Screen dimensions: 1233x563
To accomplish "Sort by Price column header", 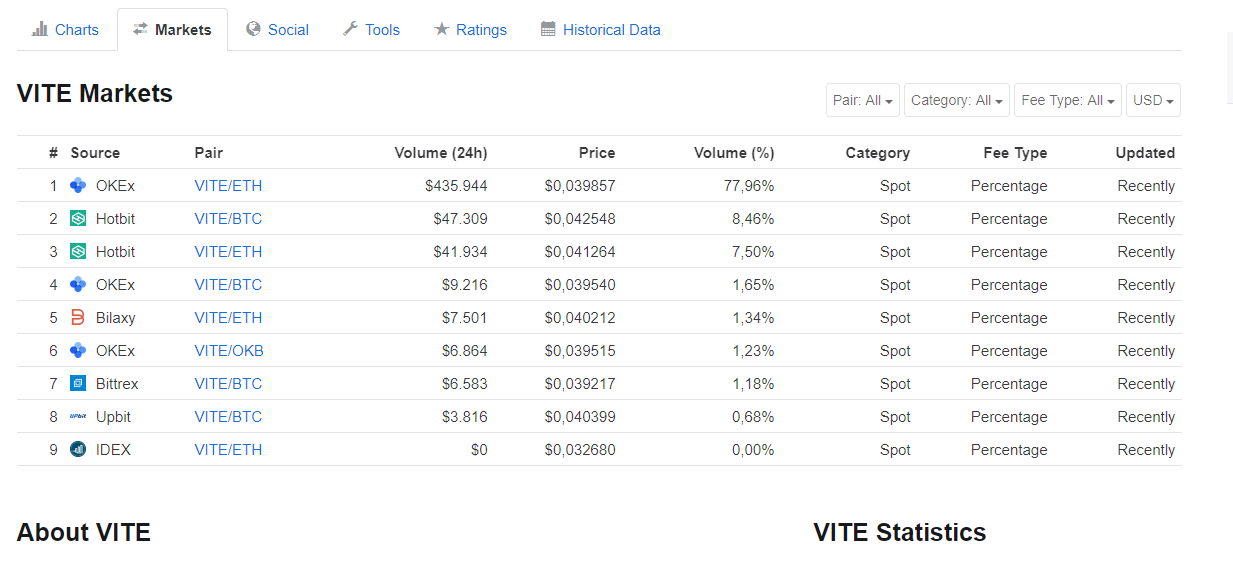I will (597, 153).
